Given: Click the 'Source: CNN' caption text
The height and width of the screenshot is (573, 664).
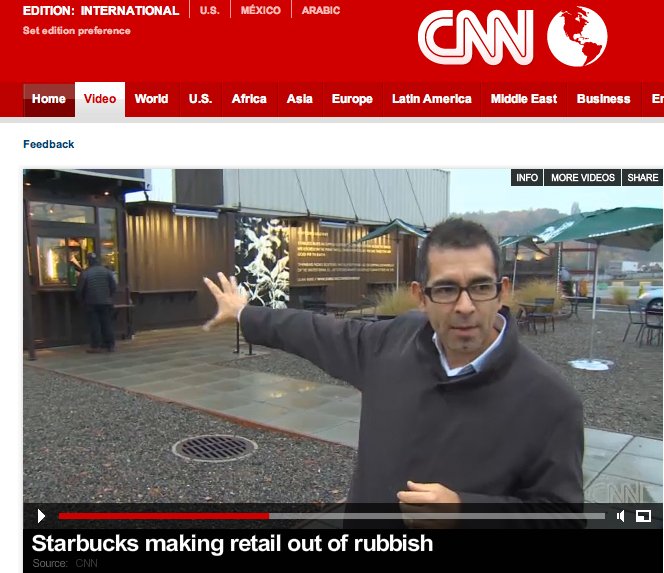Looking at the screenshot, I should pos(65,563).
